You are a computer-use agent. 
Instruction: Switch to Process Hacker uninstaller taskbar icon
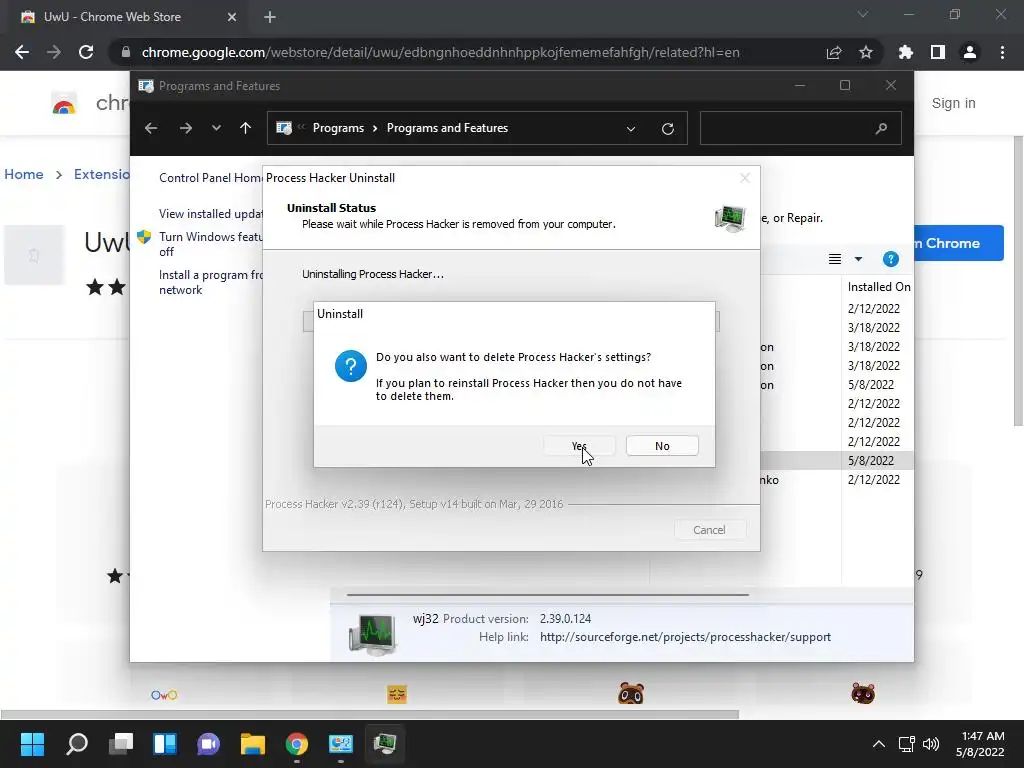[x=385, y=743]
